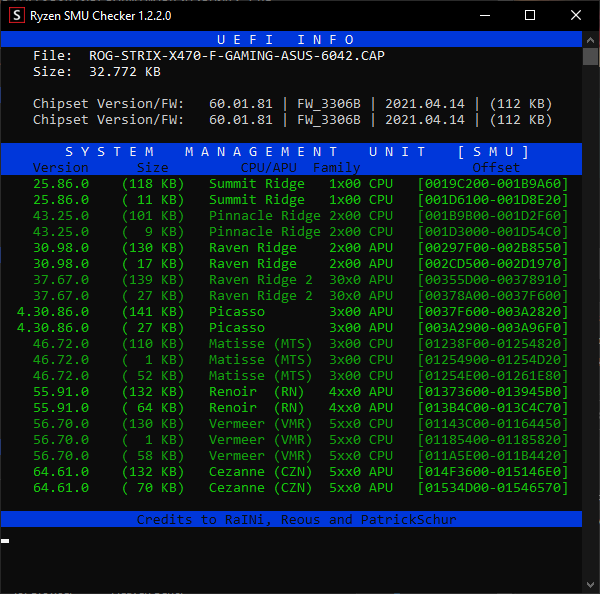Click offset [01254900-01254D20]
This screenshot has width=600, height=594.
point(493,360)
